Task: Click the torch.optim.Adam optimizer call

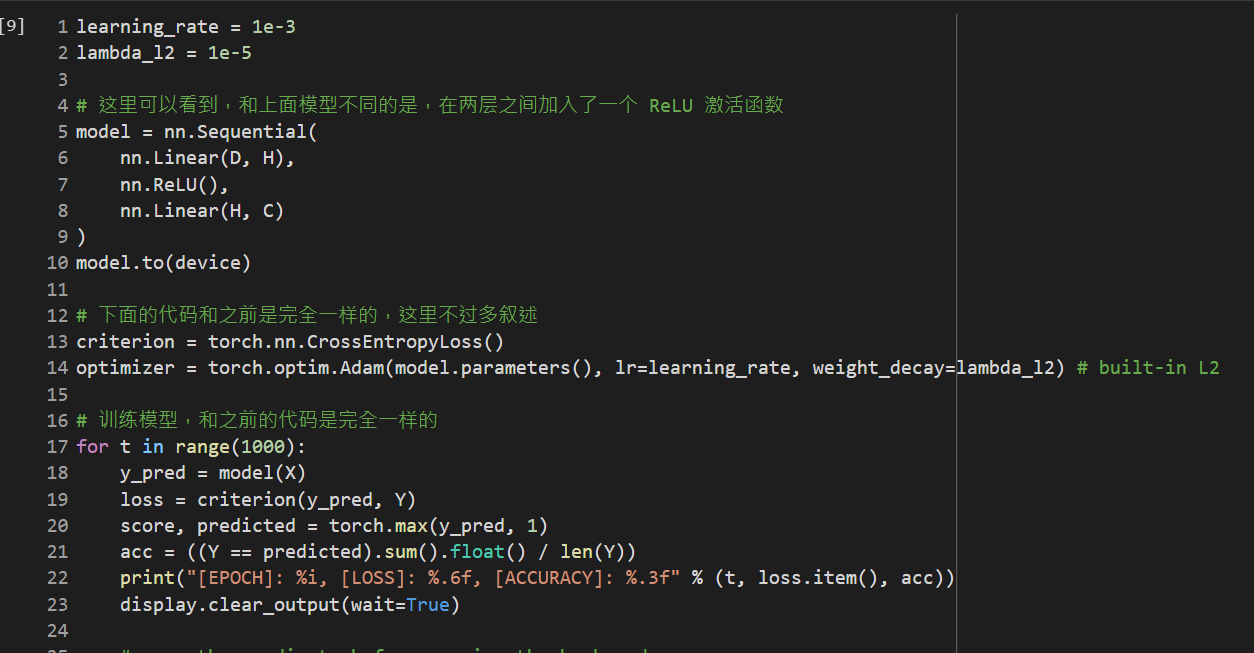Action: point(300,368)
